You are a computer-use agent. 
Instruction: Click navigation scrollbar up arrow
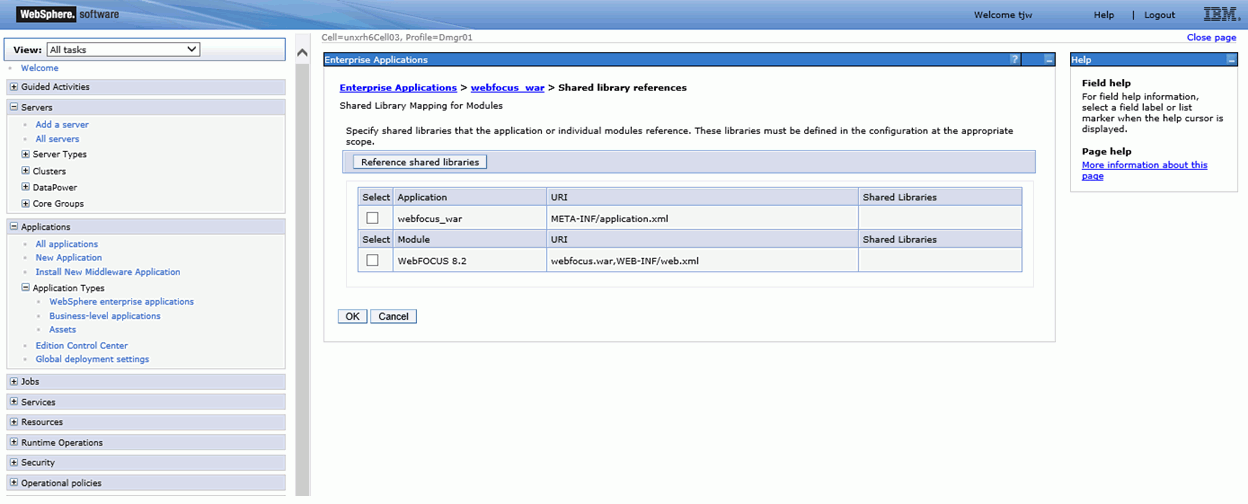point(303,51)
